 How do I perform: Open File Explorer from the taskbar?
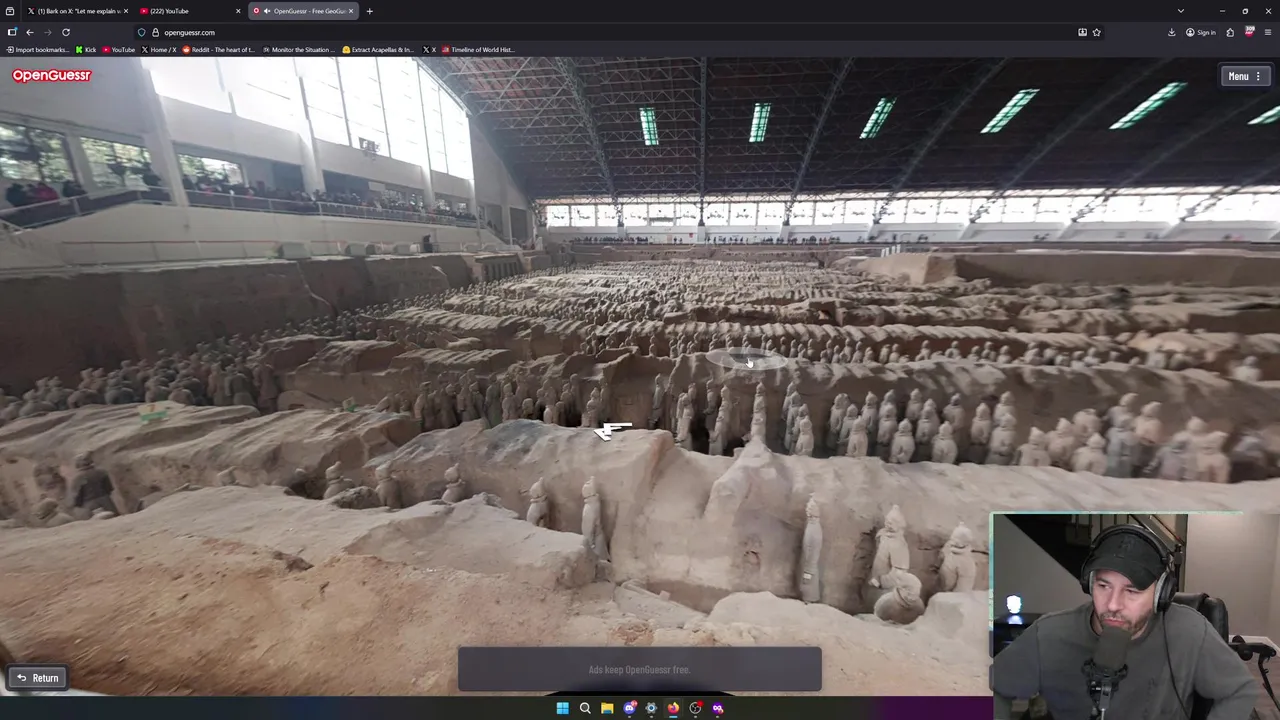tap(607, 708)
